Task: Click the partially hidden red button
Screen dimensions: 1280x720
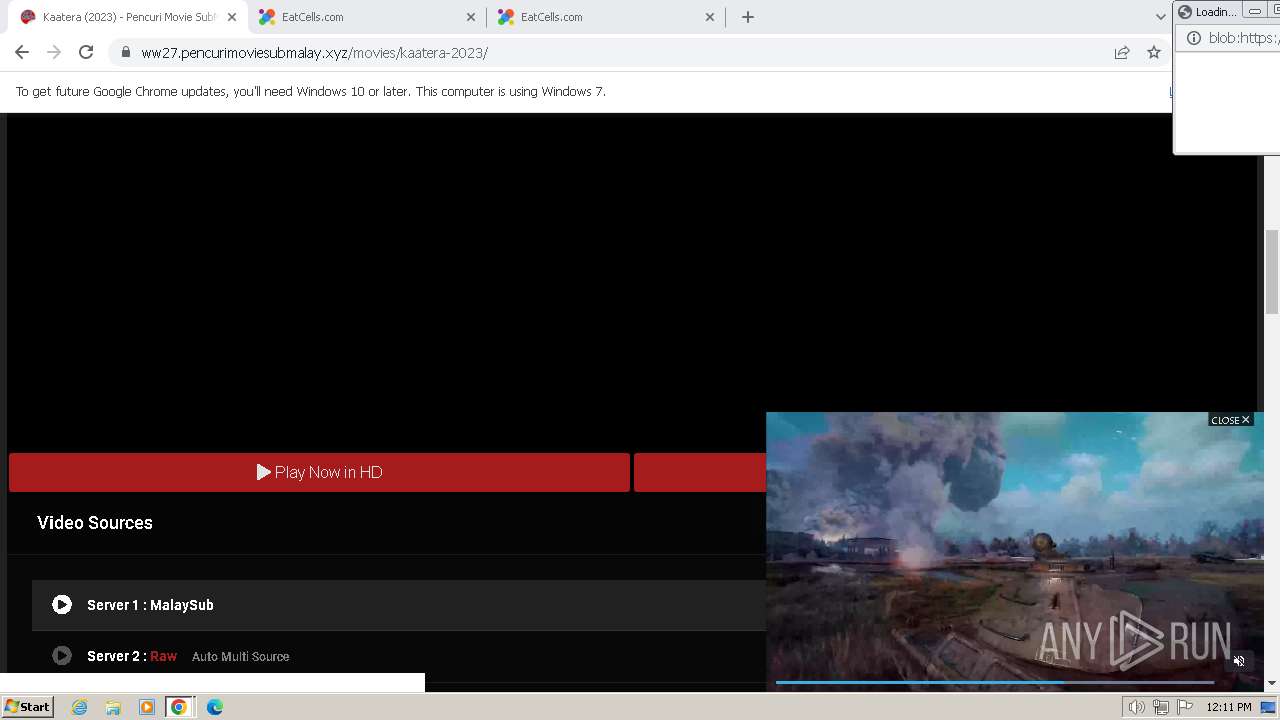Action: pos(700,472)
